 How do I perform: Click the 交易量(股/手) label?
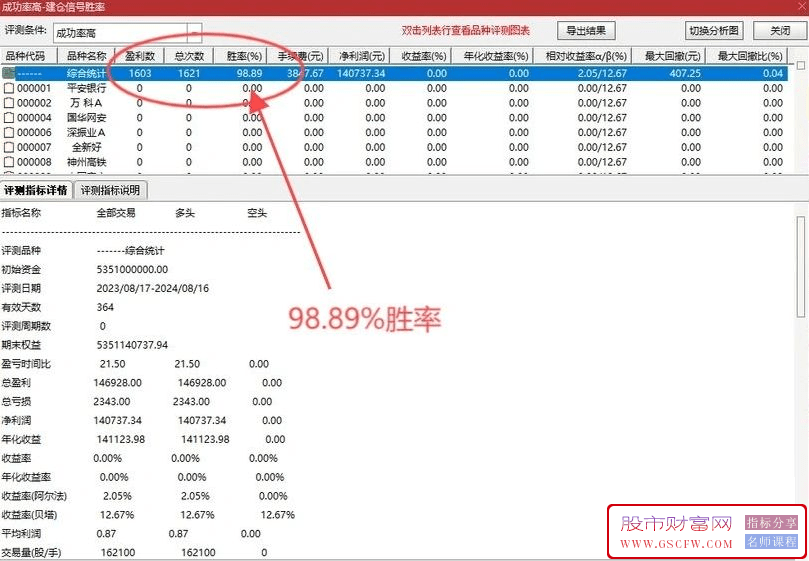31,553
